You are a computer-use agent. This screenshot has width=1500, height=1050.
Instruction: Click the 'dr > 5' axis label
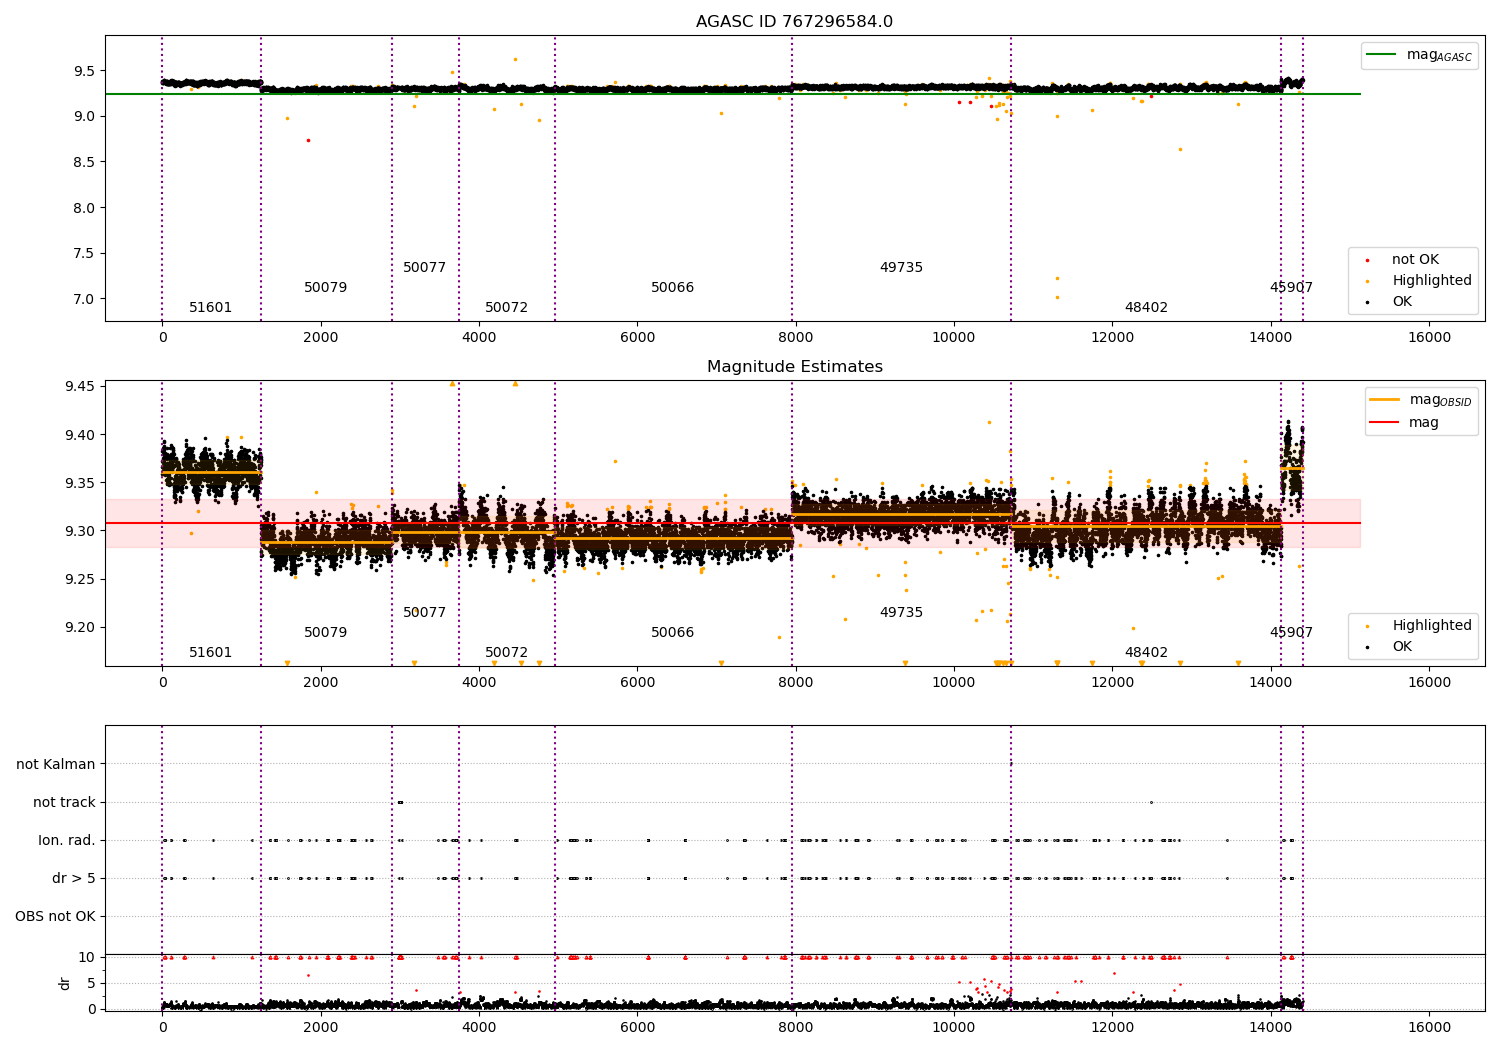[74, 879]
